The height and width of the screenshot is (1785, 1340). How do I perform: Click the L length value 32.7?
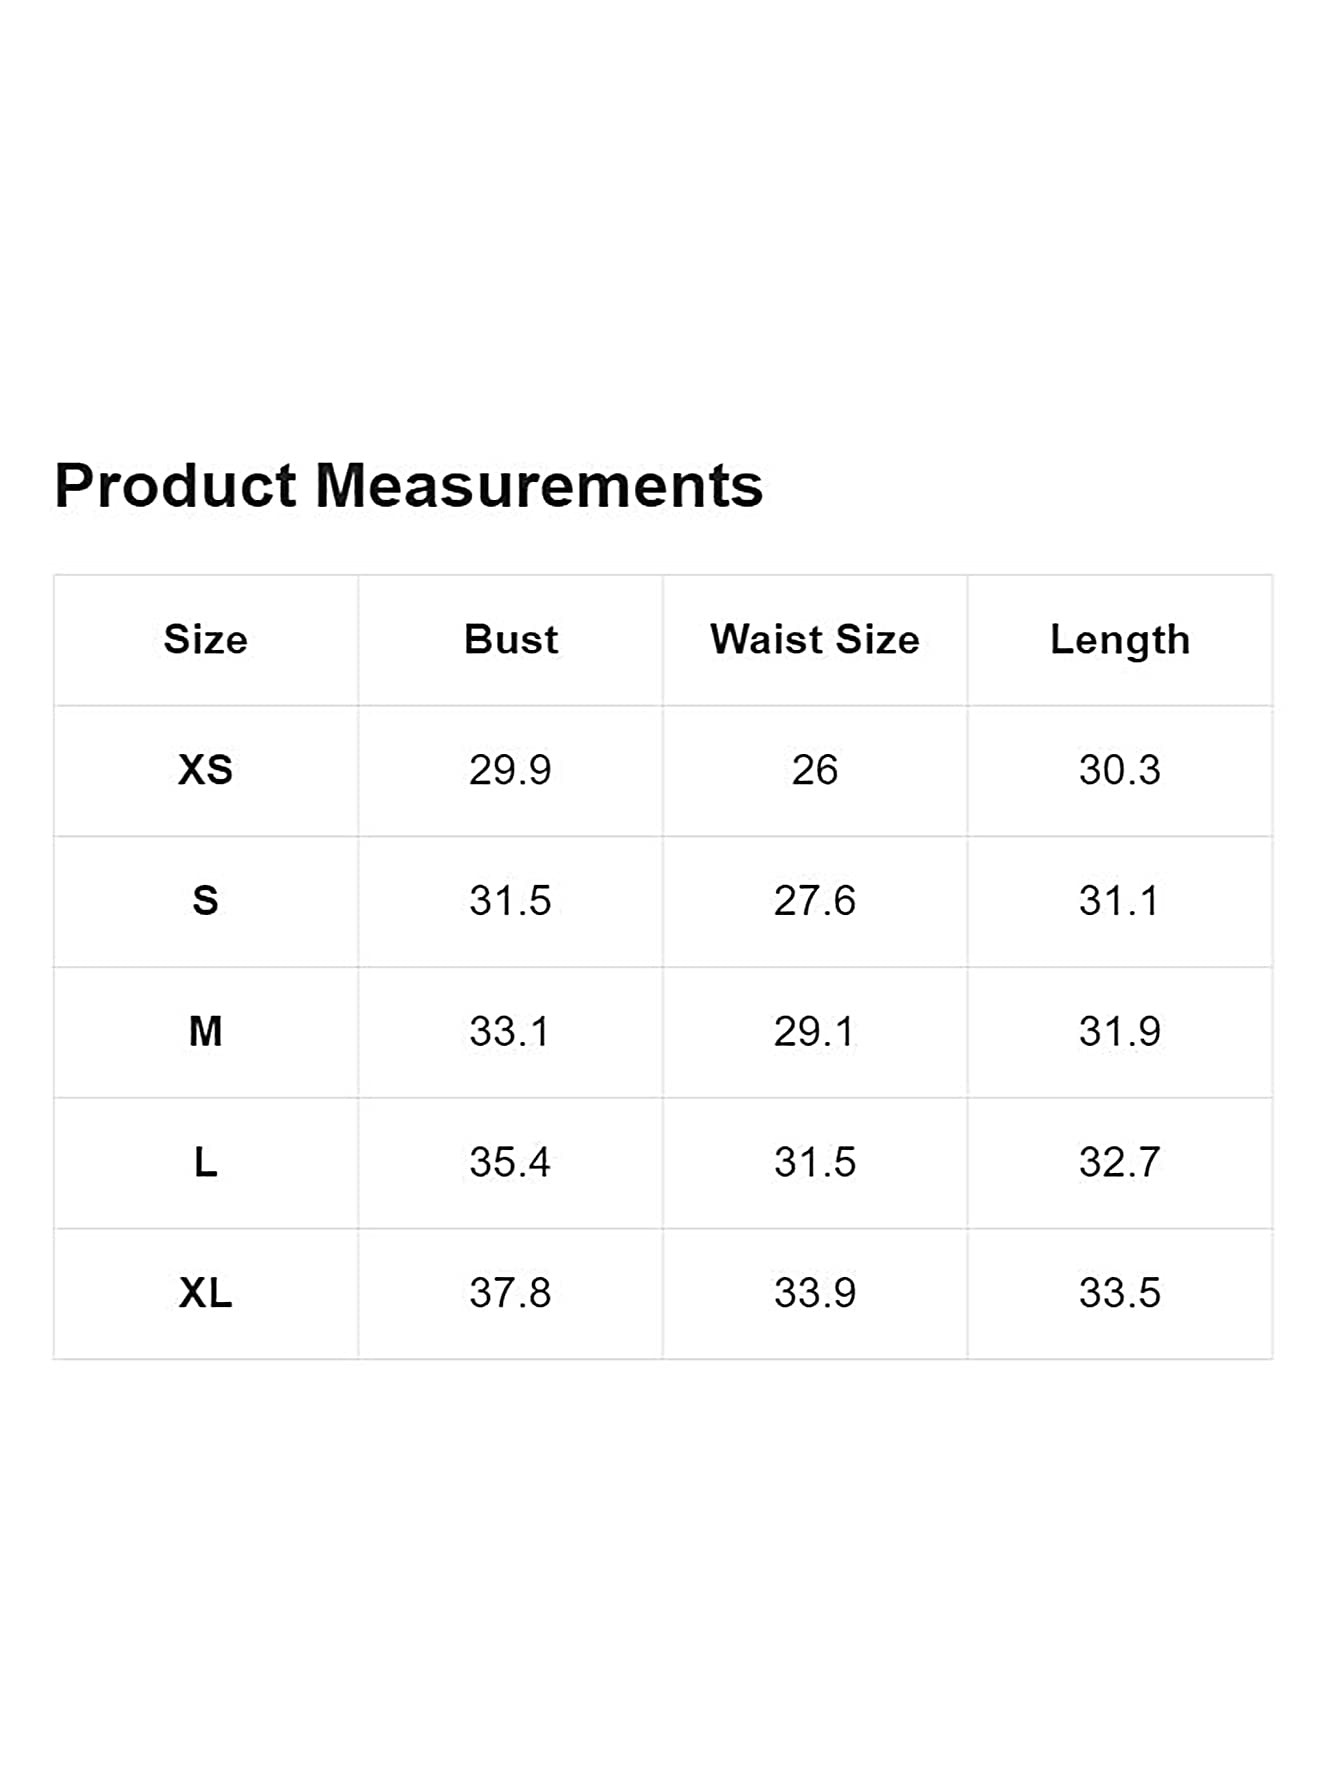pyautogui.click(x=1120, y=1163)
